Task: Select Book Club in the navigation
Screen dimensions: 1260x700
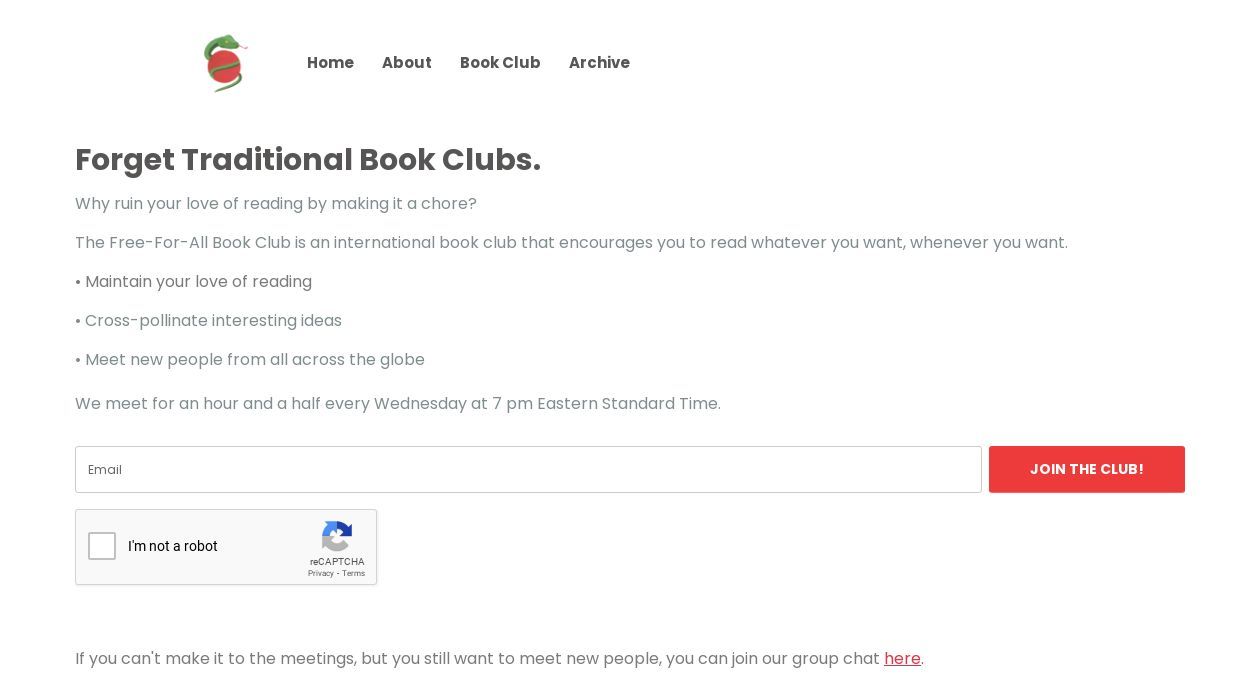Action: [500, 63]
